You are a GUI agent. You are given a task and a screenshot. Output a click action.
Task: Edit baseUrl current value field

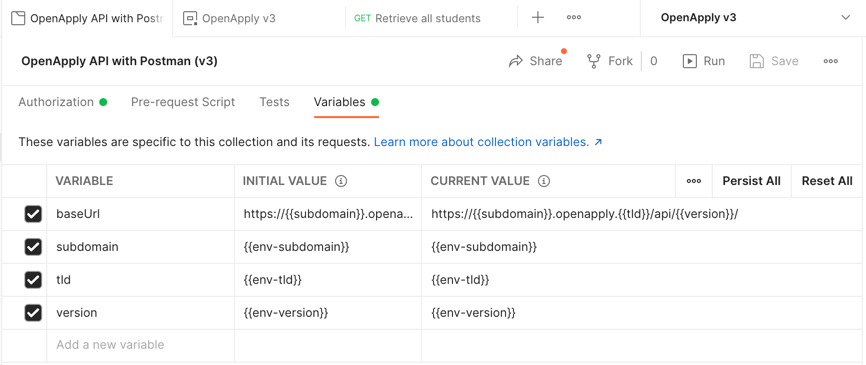pyautogui.click(x=642, y=214)
